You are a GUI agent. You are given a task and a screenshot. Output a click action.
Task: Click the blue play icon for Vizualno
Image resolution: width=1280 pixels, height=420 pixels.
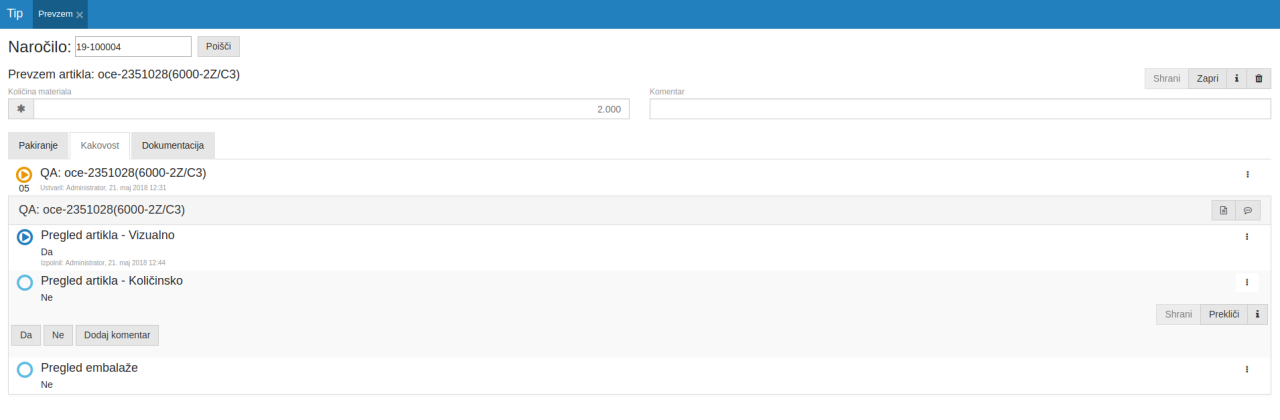pos(25,238)
